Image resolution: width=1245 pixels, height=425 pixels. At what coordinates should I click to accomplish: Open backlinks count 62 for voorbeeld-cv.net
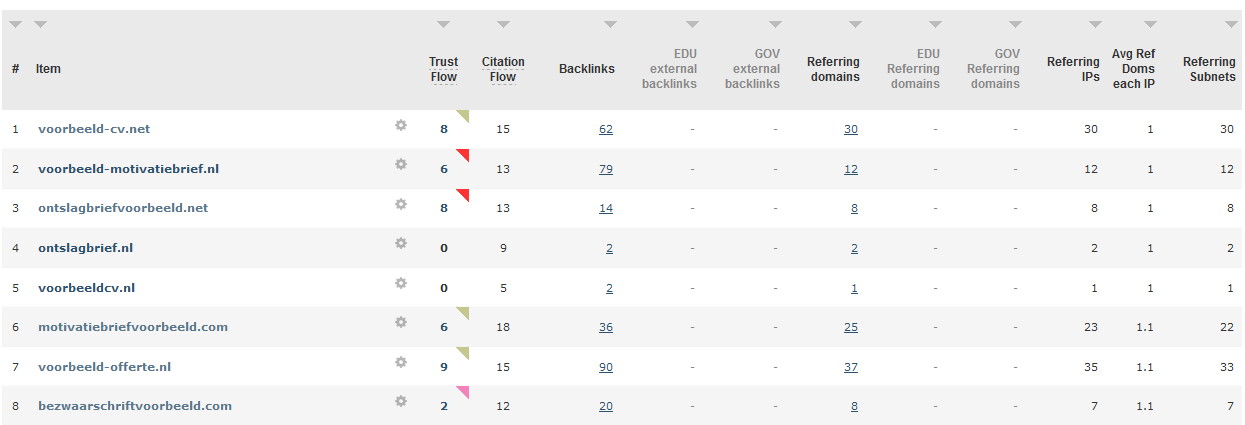(x=606, y=129)
